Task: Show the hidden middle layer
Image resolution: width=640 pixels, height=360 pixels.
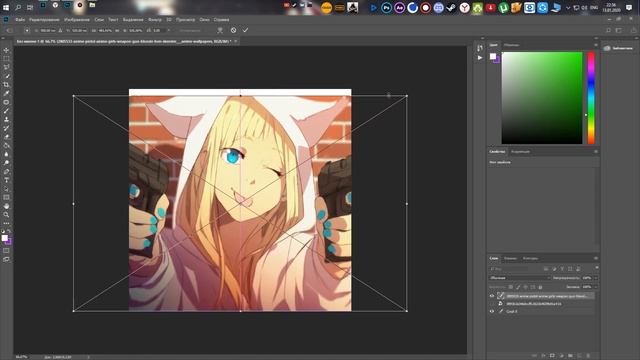Action: tap(492, 304)
